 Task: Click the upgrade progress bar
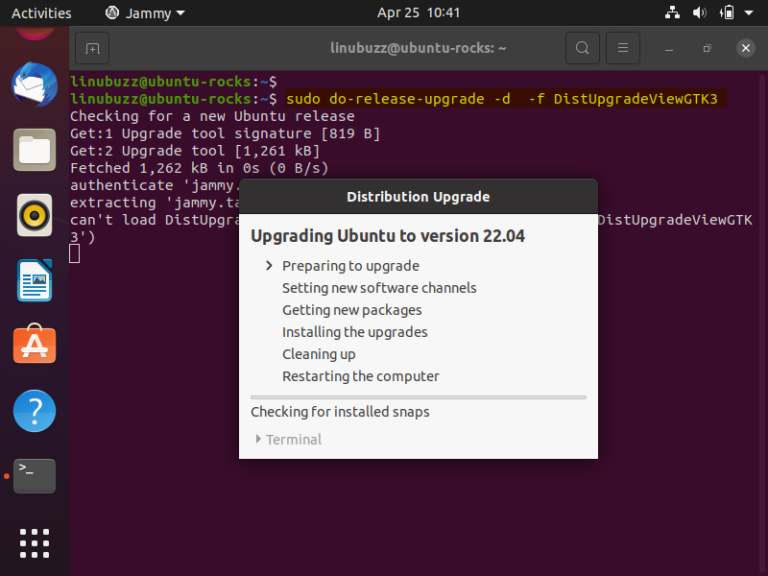[x=418, y=397]
